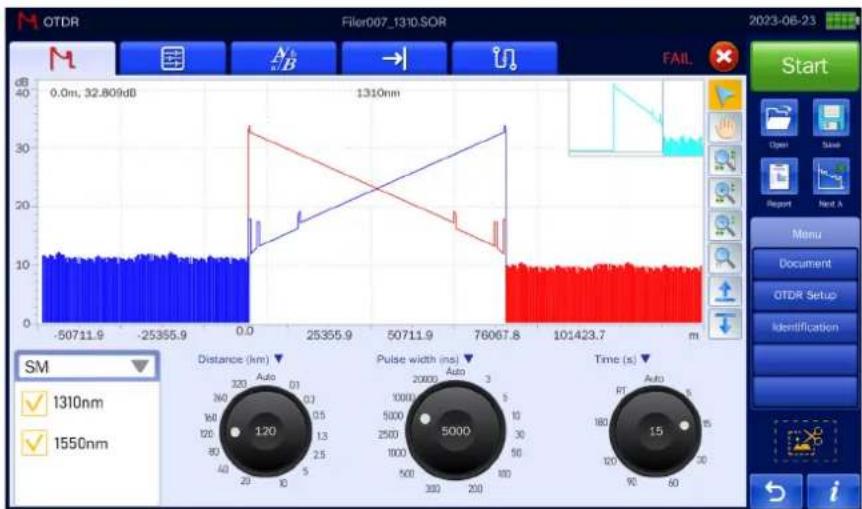
Task: Click the battery indicator icon
Action: pyautogui.click(x=841, y=21)
